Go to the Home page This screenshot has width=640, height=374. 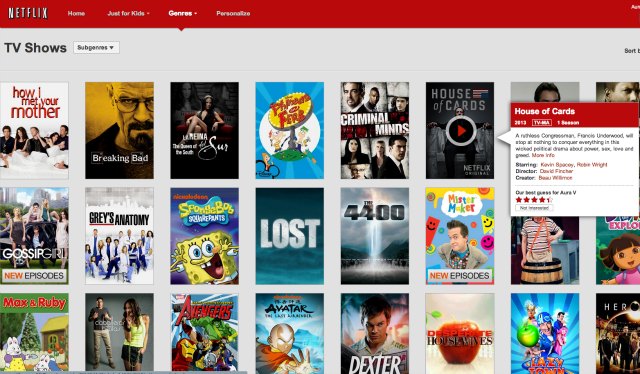tap(76, 13)
